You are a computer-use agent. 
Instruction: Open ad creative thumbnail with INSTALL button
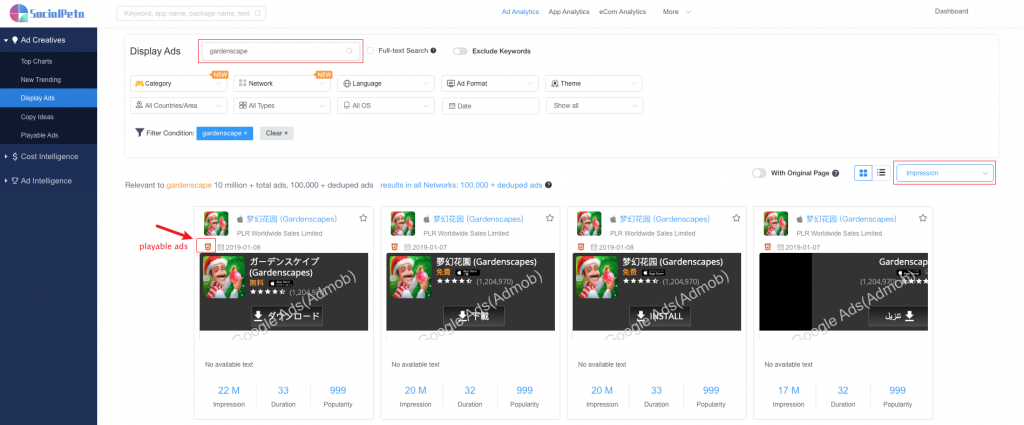[657, 291]
